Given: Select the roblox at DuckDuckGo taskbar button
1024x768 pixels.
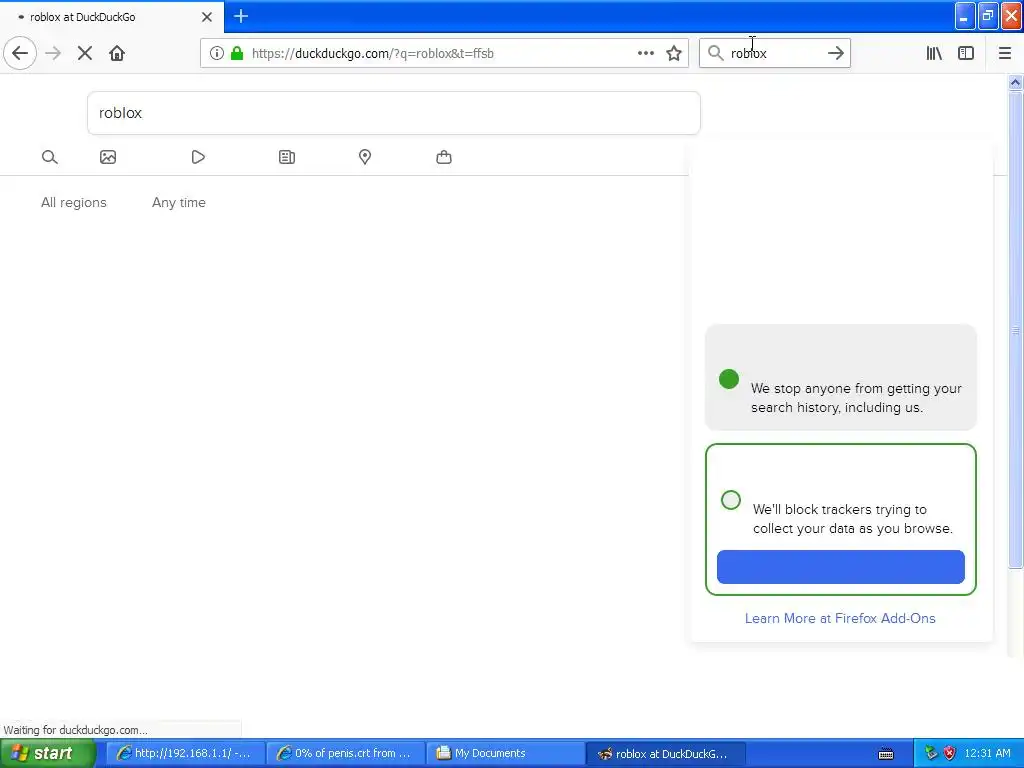Looking at the screenshot, I should click(665, 753).
